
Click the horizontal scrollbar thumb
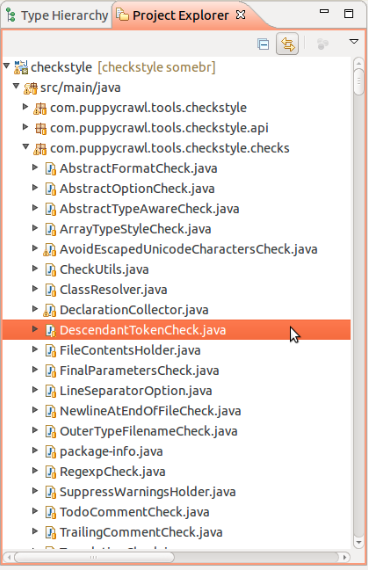[94, 557]
